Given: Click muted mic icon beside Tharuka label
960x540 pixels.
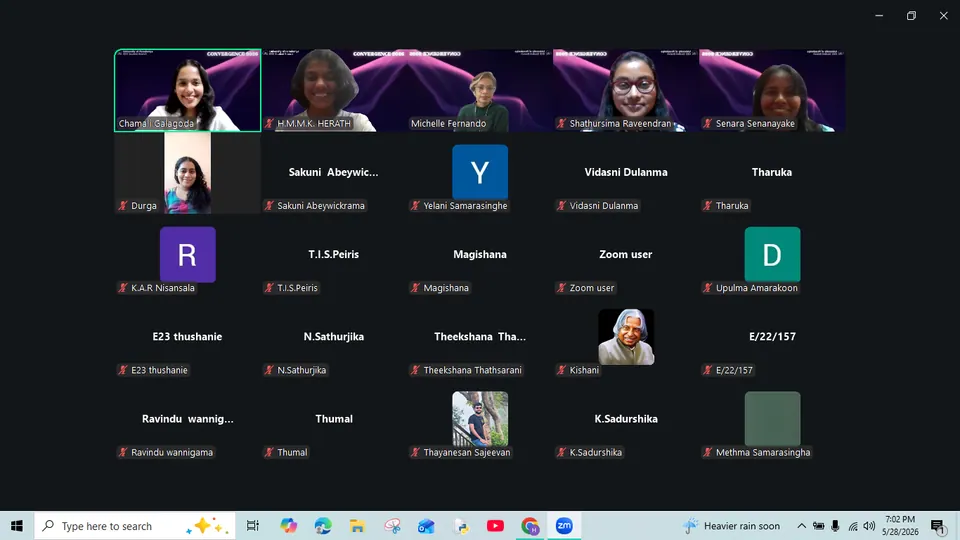Looking at the screenshot, I should 708,206.
